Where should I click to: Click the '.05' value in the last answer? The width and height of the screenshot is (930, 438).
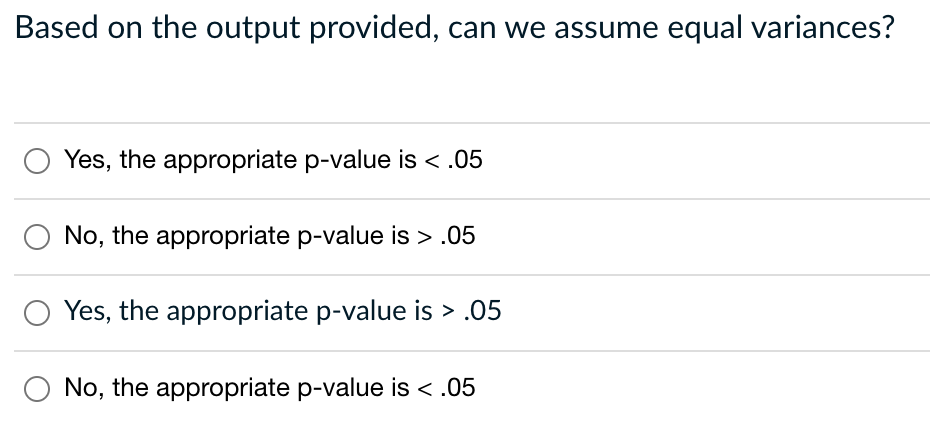(x=458, y=388)
